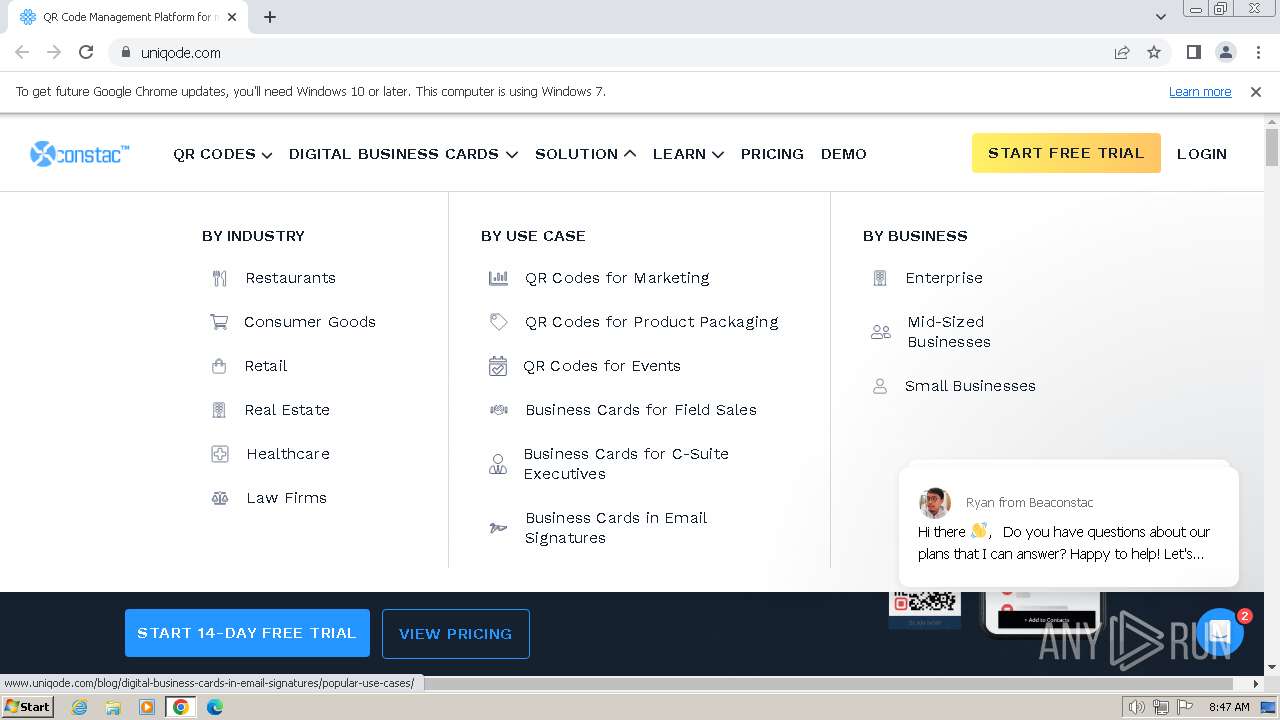Dismiss the Chrome update notification banner
This screenshot has height=720, width=1280.
1256,91
